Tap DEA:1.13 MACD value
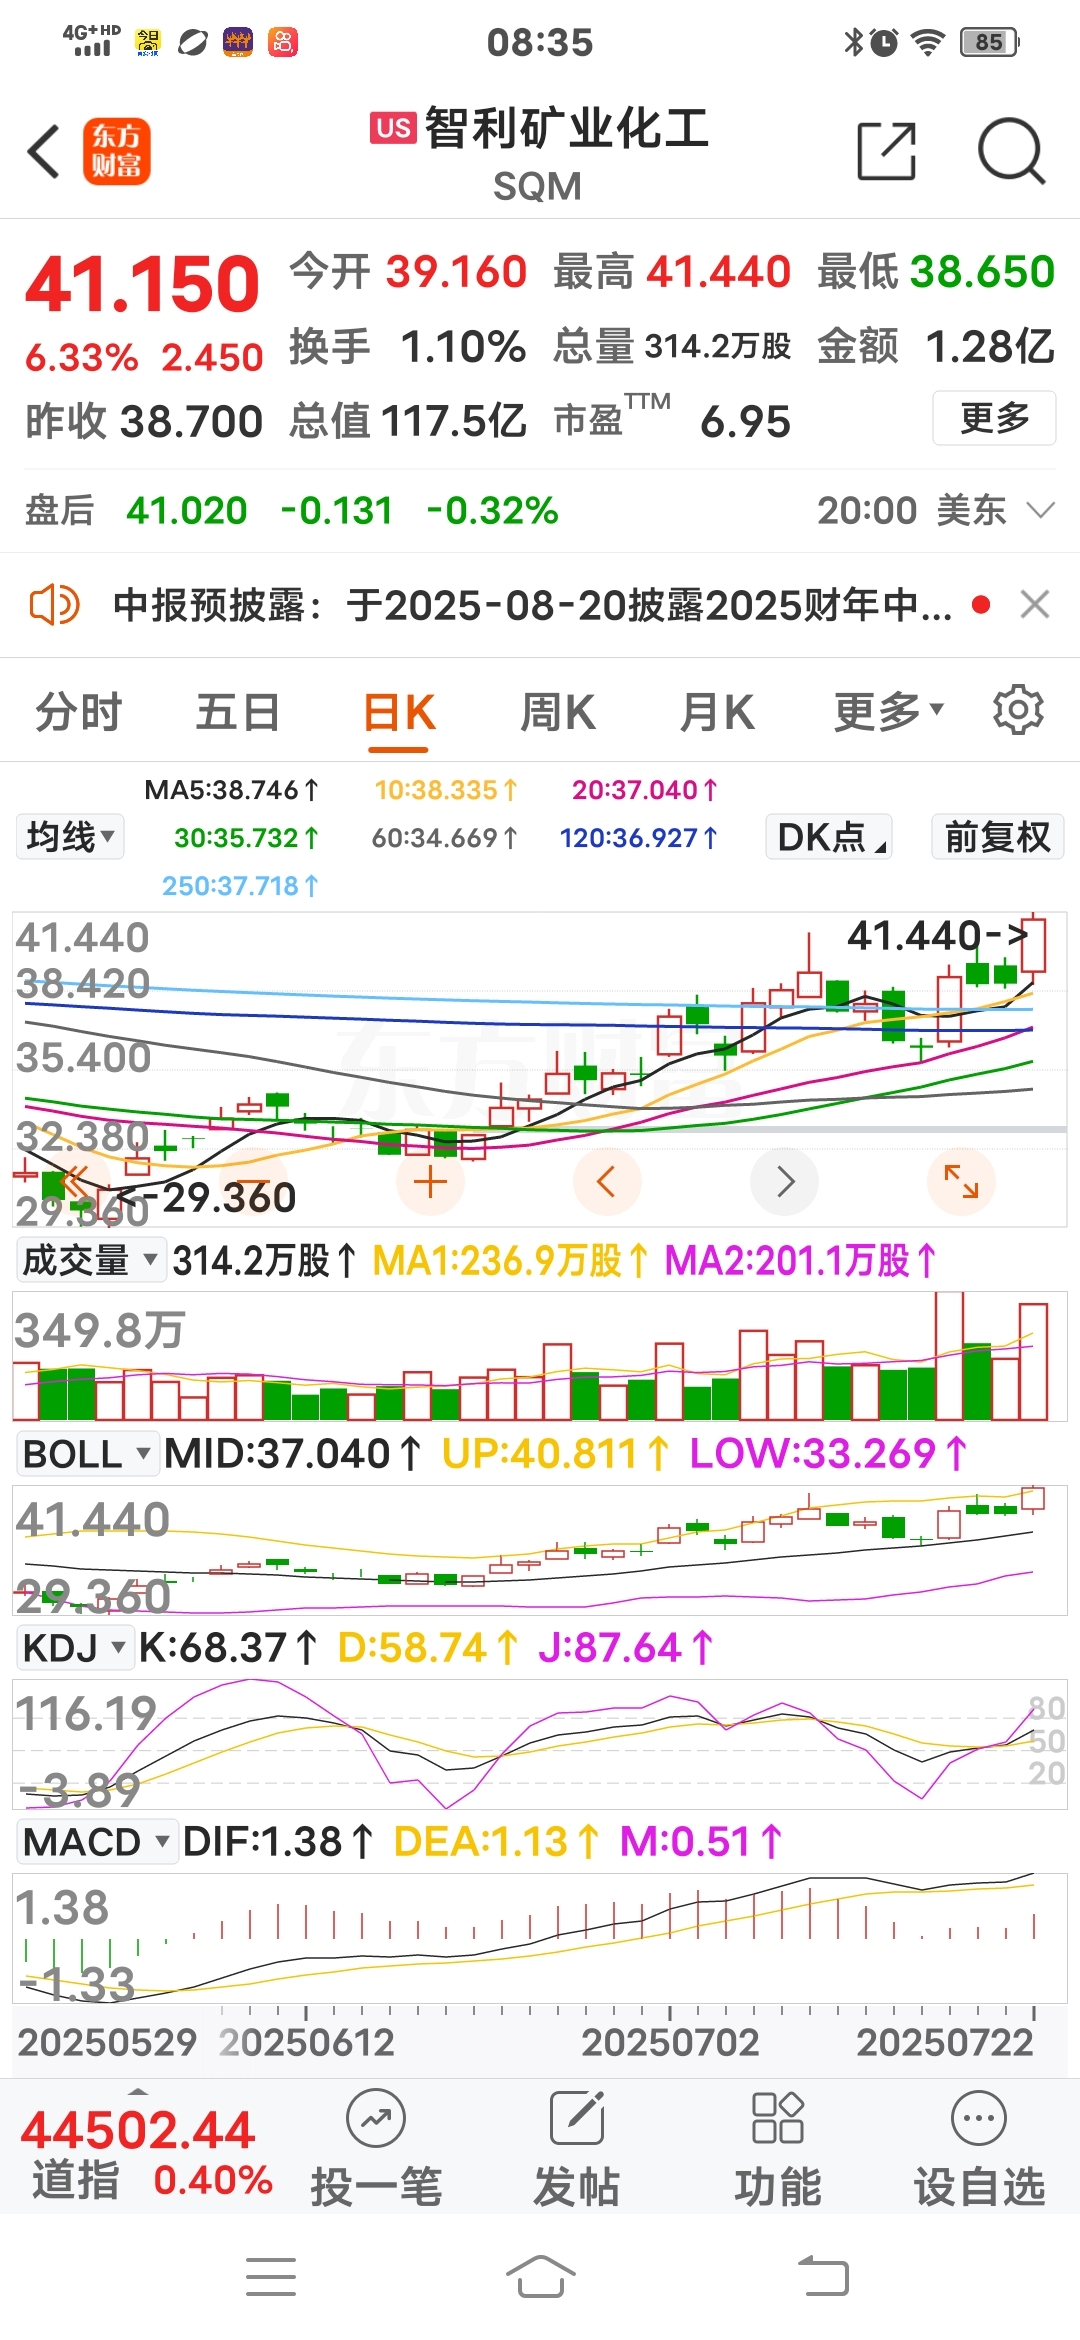The height and width of the screenshot is (2340, 1080). [496, 1841]
